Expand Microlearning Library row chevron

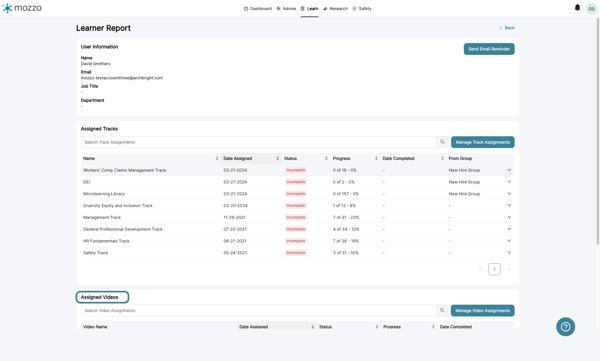click(509, 194)
